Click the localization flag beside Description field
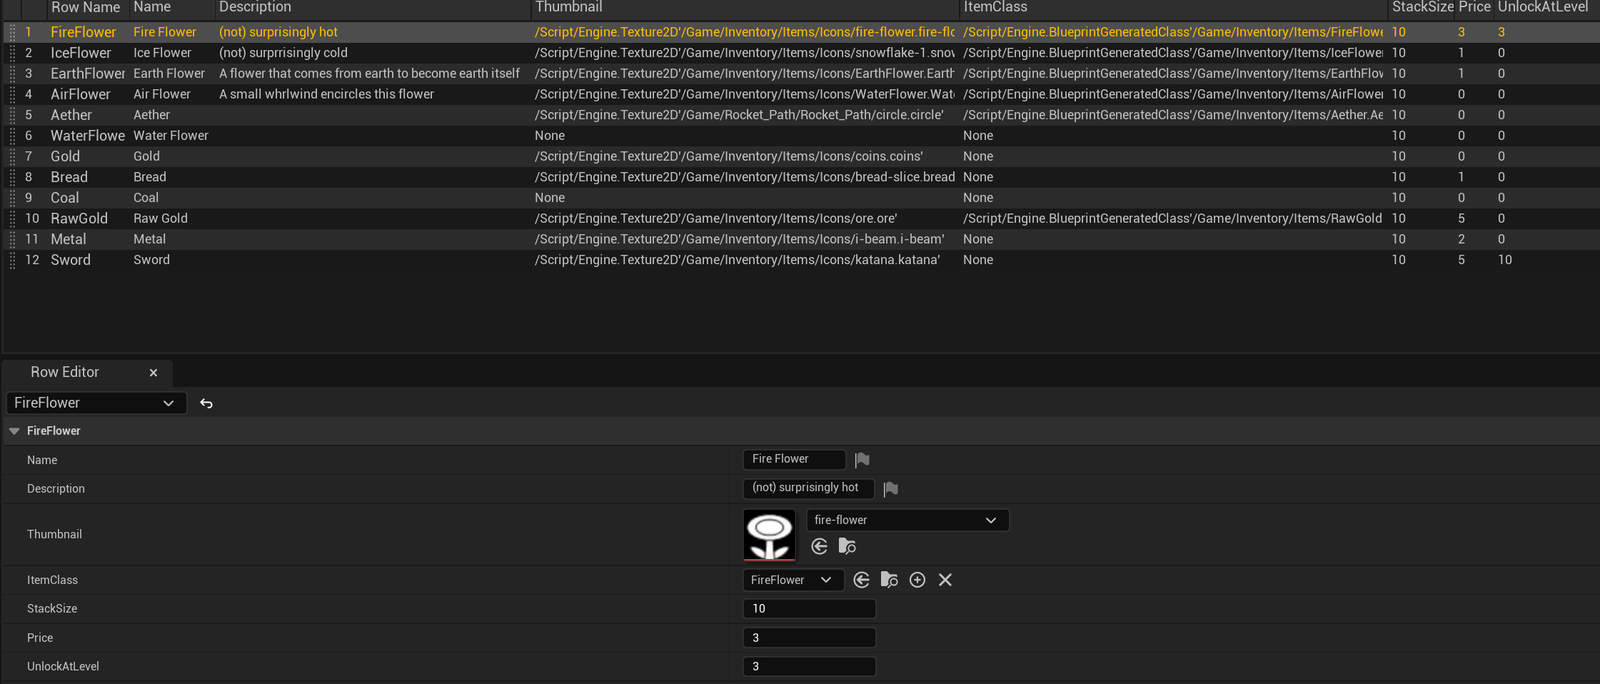Image resolution: width=1600 pixels, height=684 pixels. pyautogui.click(x=890, y=489)
